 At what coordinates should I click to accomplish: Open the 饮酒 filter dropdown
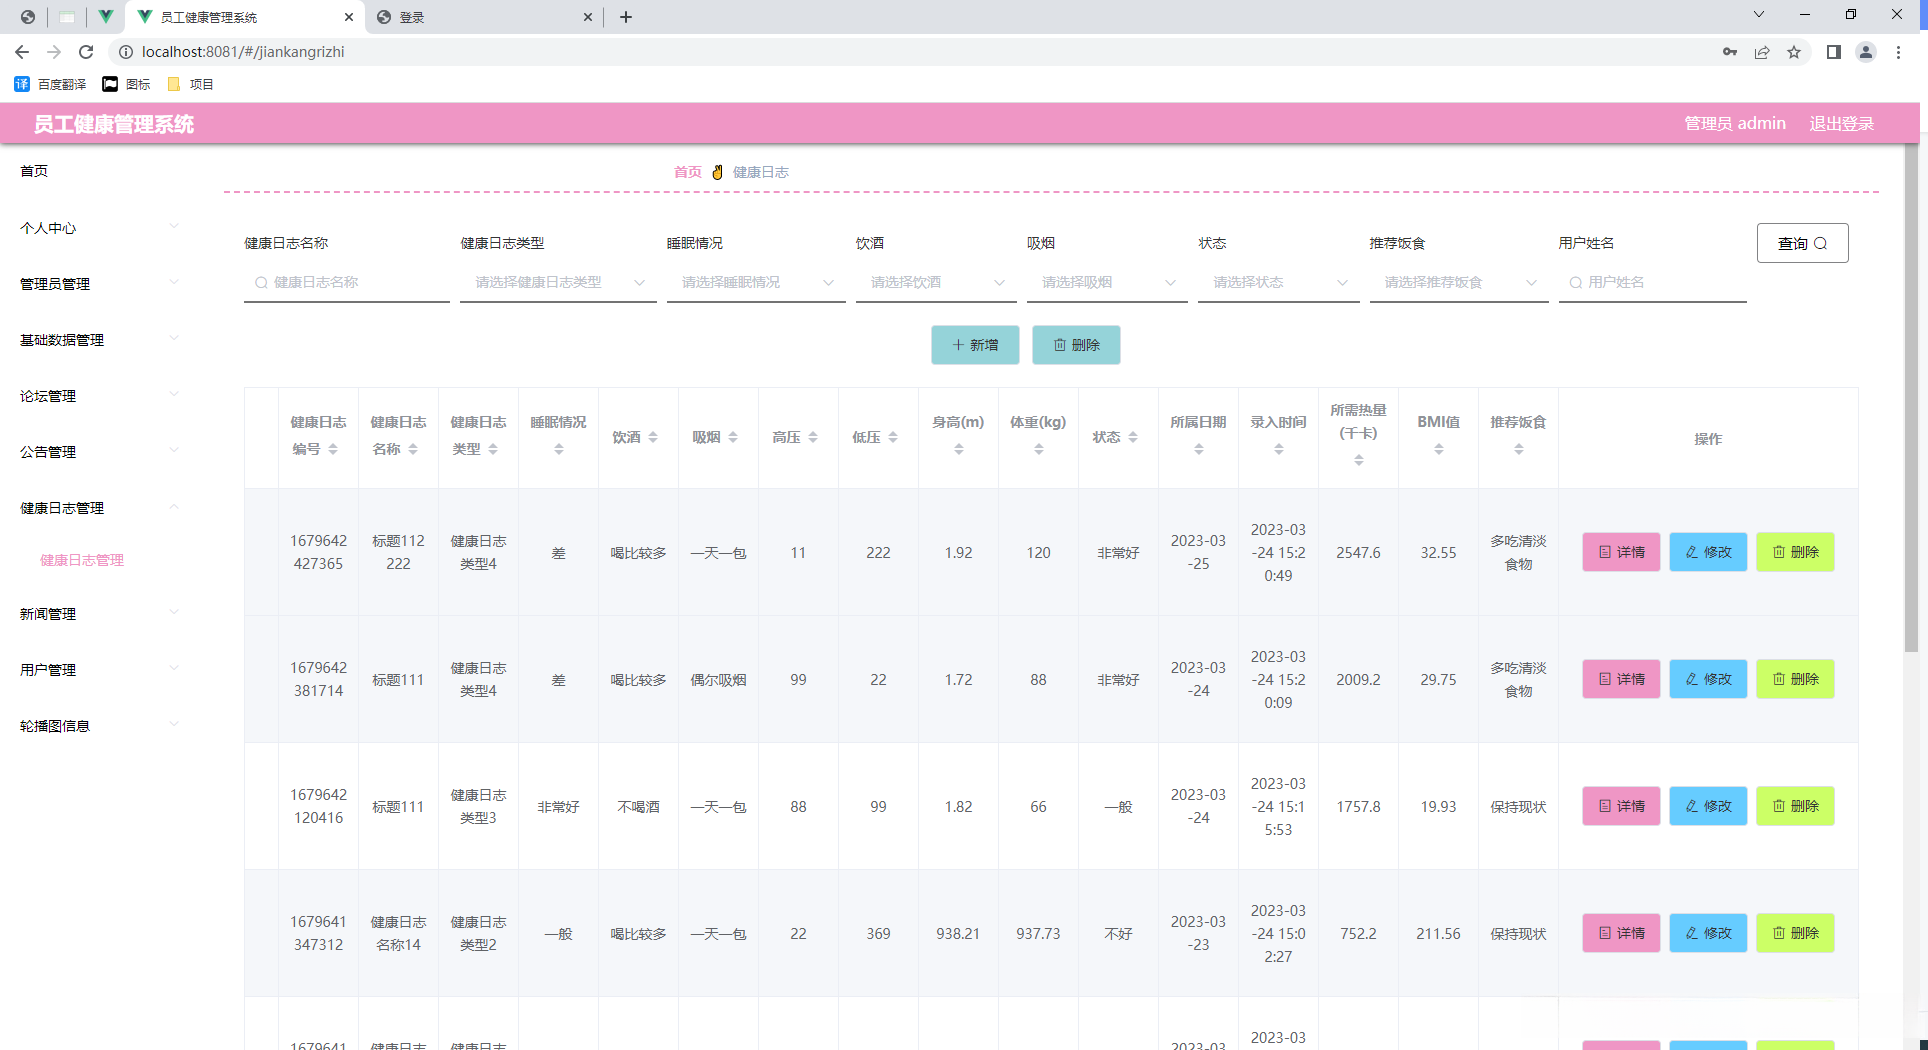click(x=936, y=283)
